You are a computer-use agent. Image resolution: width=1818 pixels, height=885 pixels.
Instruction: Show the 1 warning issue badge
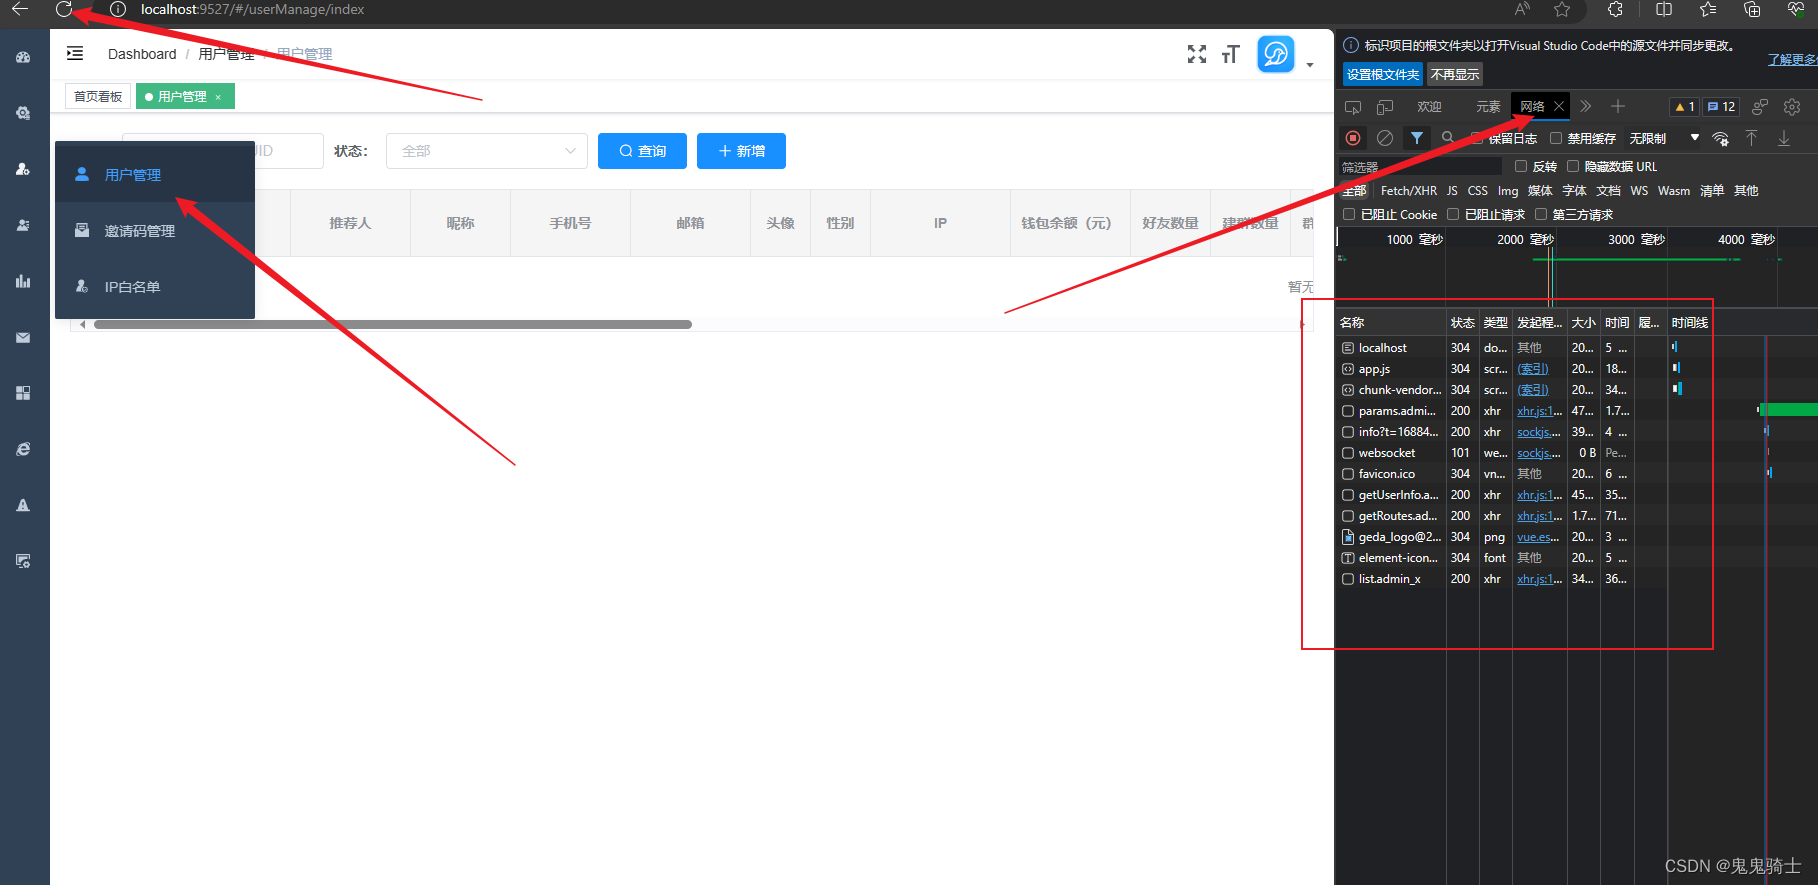1685,106
